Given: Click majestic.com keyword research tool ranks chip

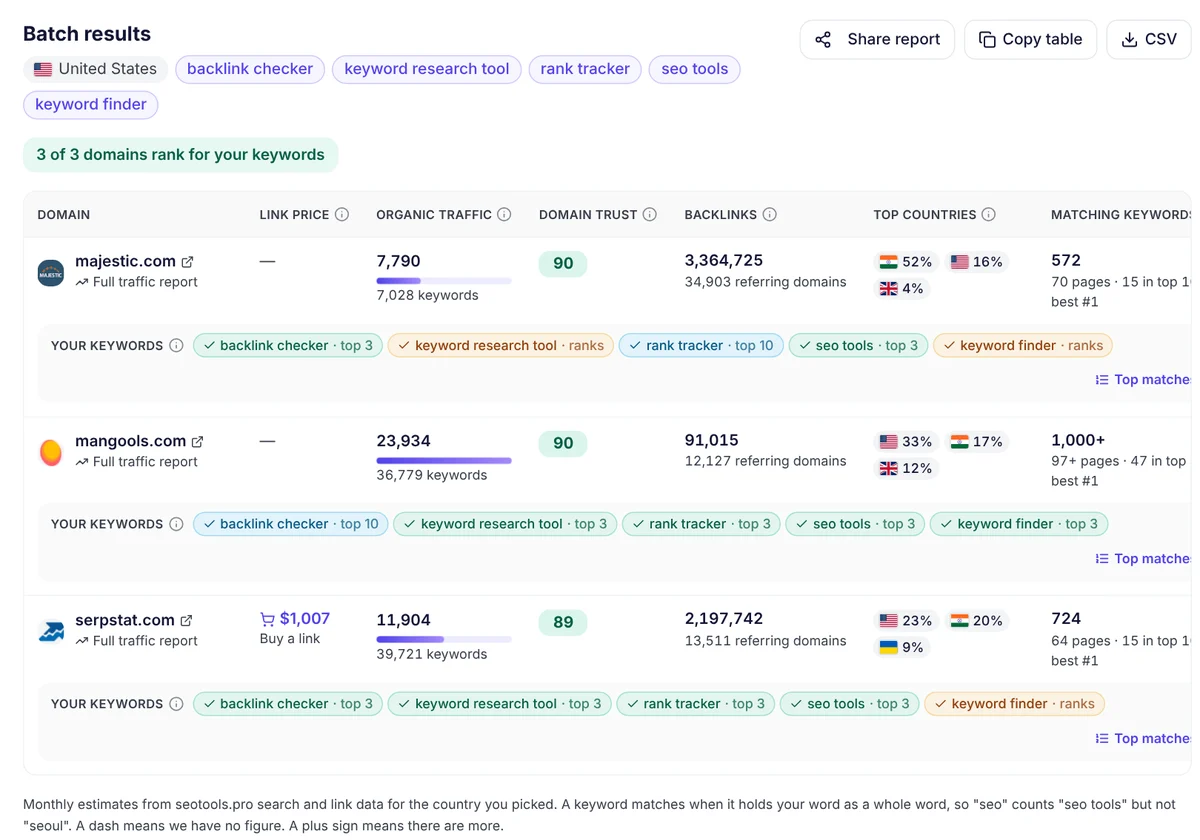Looking at the screenshot, I should coord(500,346).
